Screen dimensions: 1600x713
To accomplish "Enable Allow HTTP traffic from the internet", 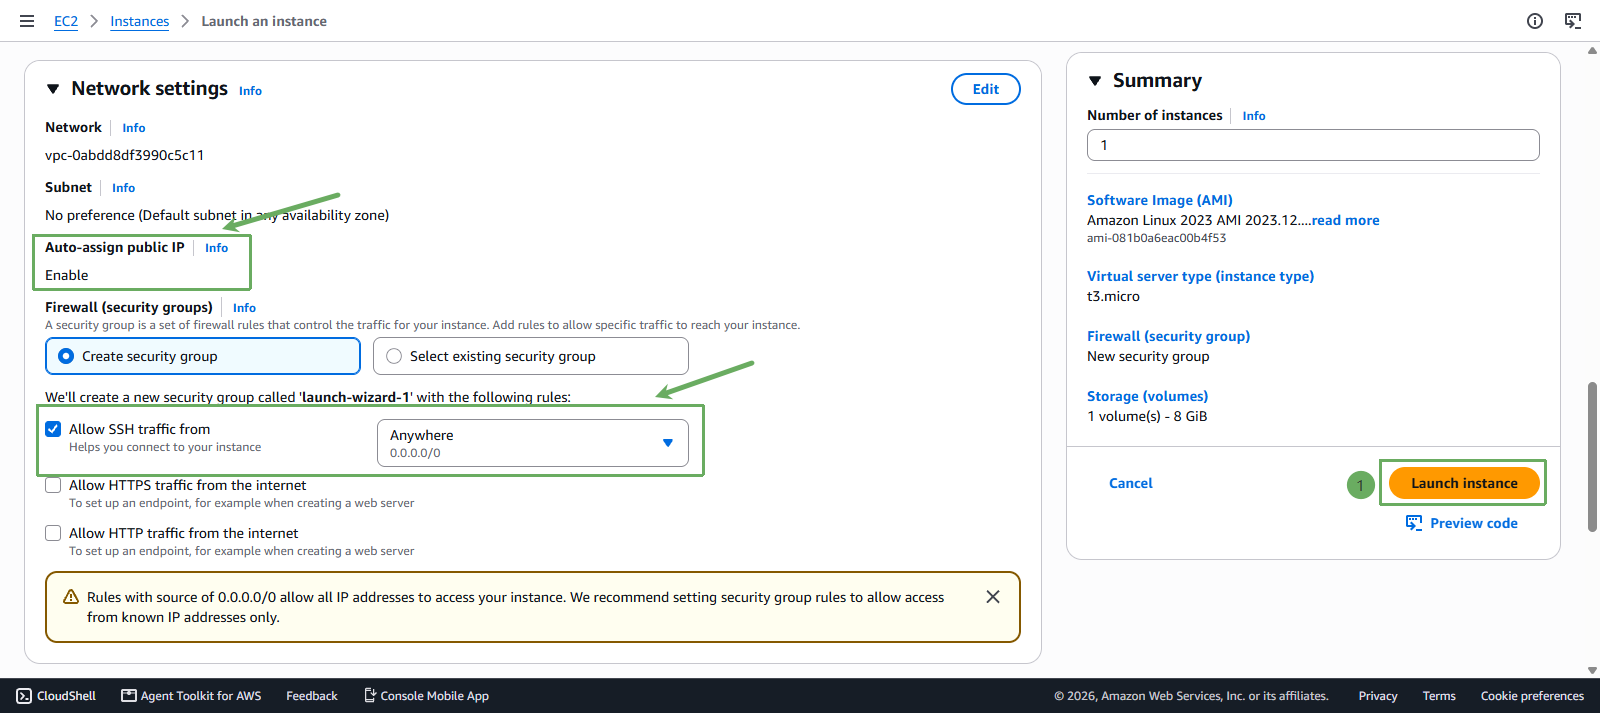I will [53, 533].
